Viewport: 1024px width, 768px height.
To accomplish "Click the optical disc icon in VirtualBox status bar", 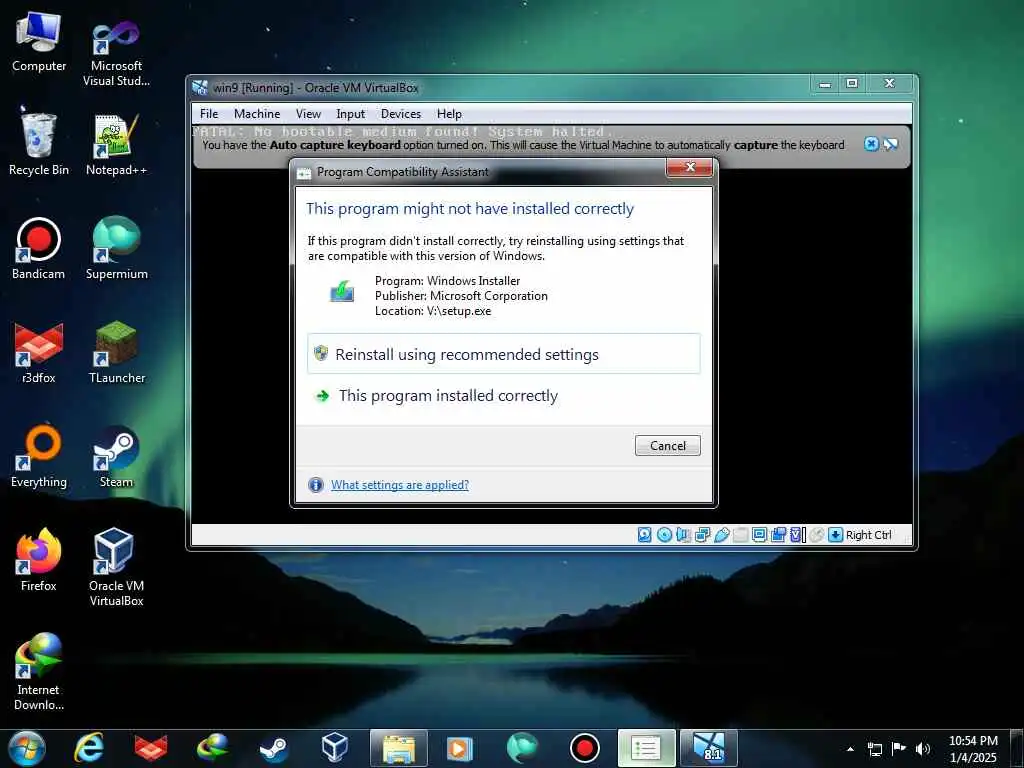I will pos(664,535).
